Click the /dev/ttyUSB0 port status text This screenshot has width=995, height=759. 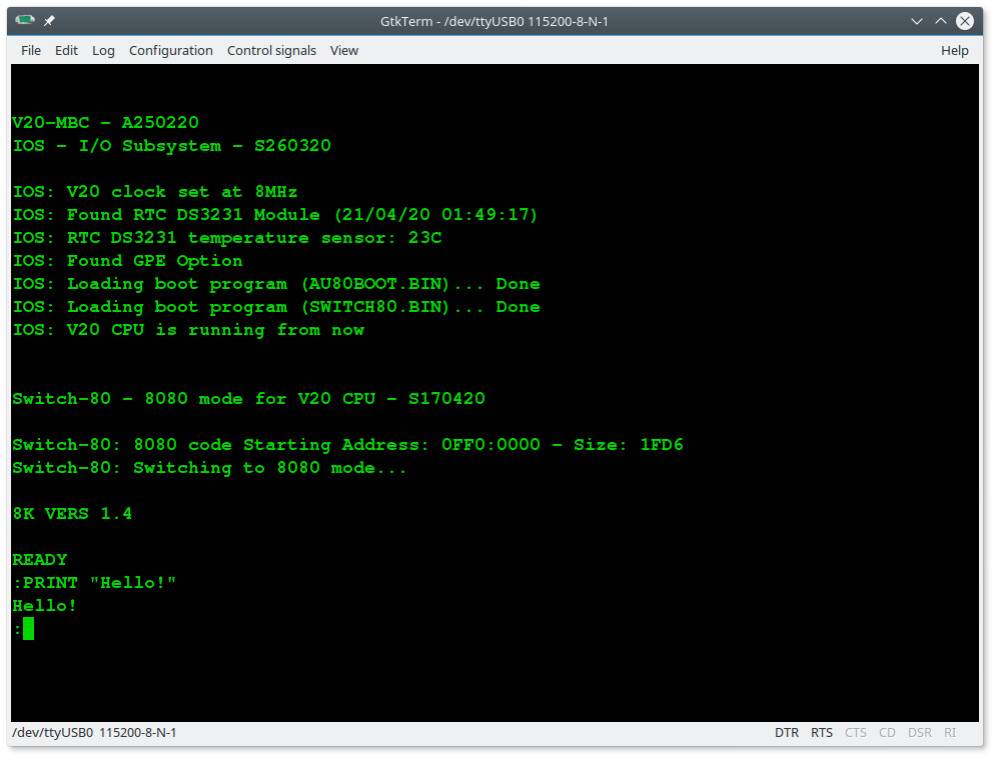click(x=93, y=733)
